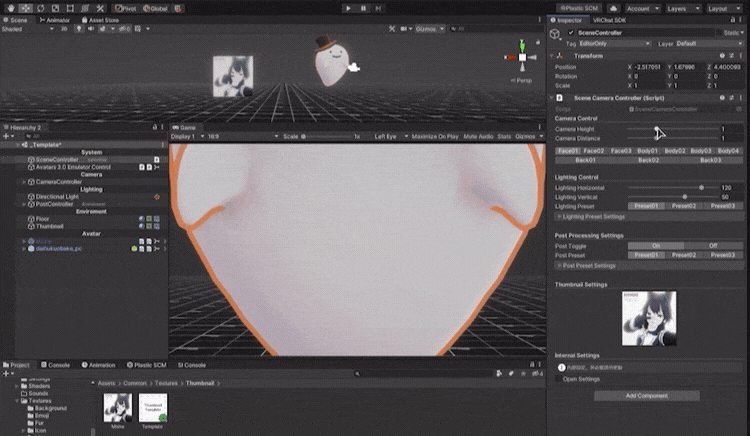This screenshot has width=750, height=436.
Task: Switch to the Scene tab
Action: tap(15, 20)
